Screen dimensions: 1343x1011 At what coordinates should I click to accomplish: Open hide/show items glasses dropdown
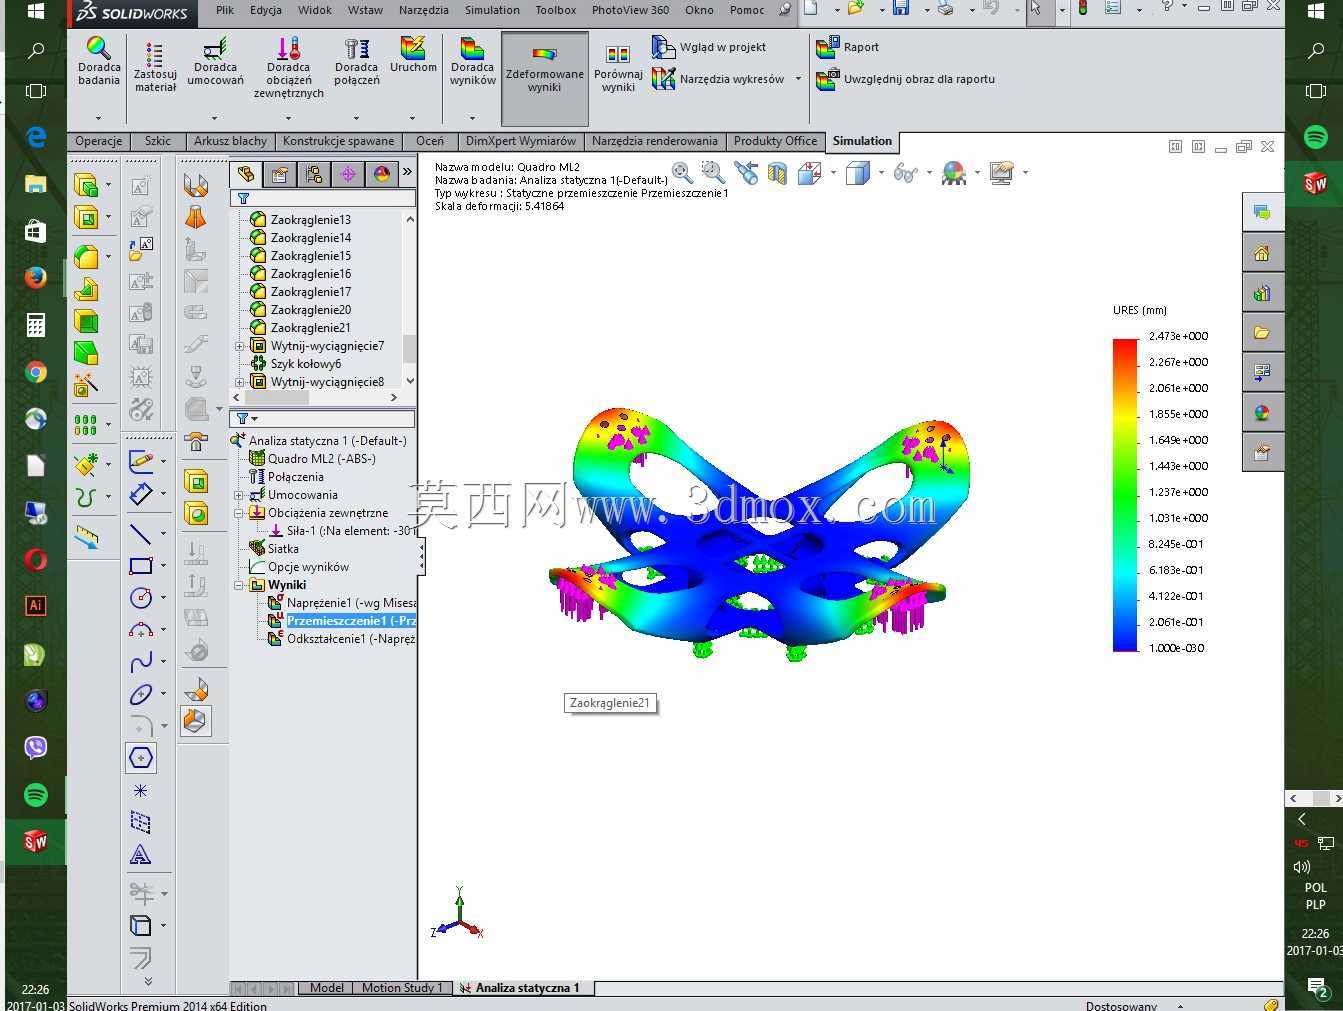click(929, 173)
